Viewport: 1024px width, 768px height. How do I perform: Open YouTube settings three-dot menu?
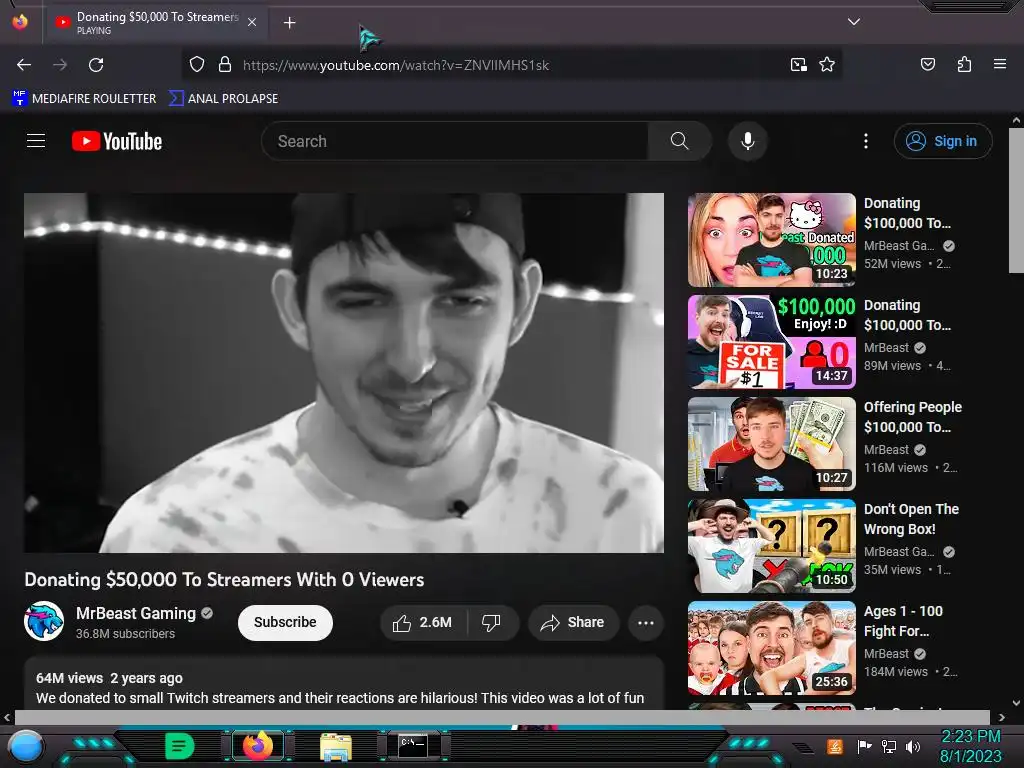[x=866, y=141]
